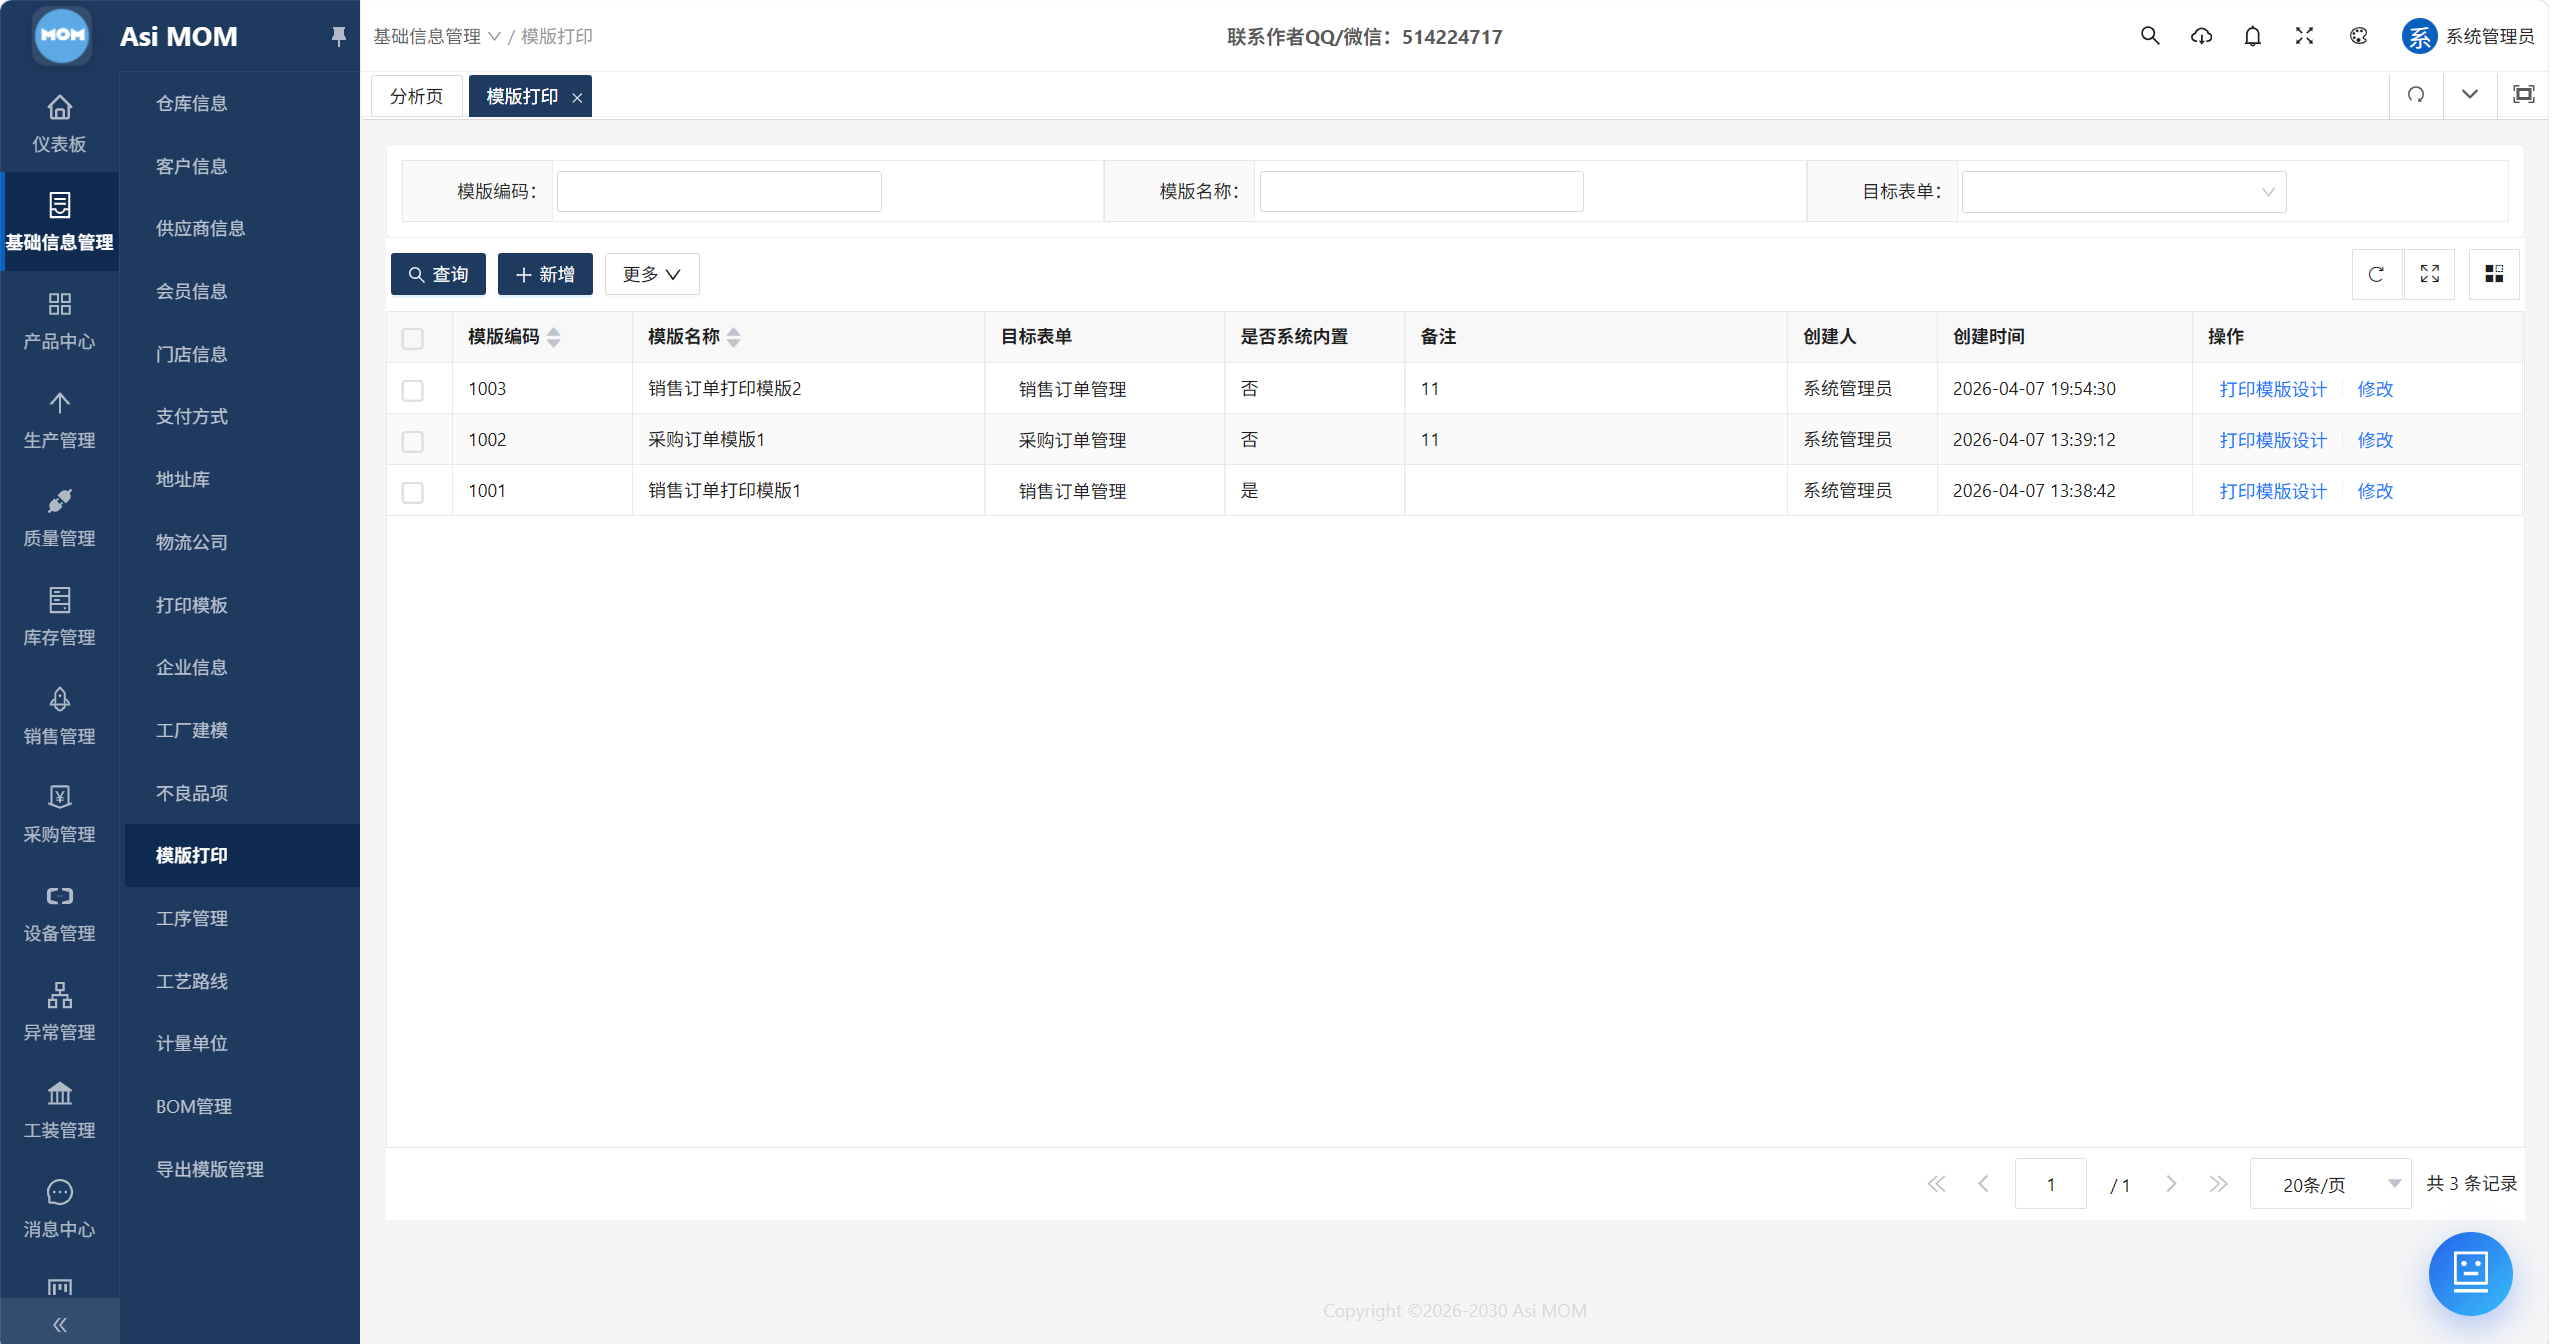Open the 生产管理 sidebar module
Image resolution: width=2553 pixels, height=1344 pixels.
coord(59,419)
